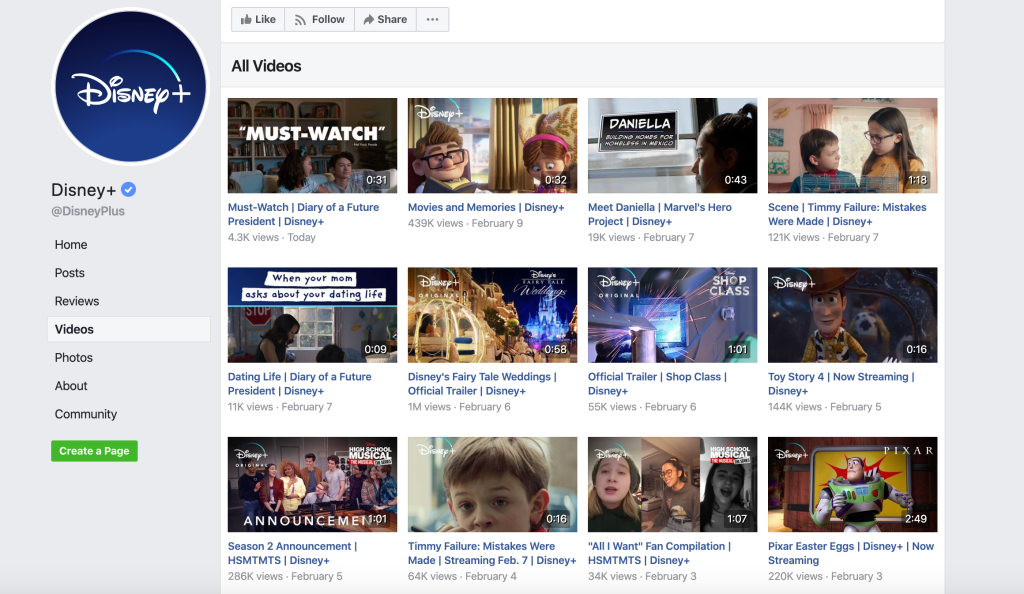Screen dimensions: 1024x594
Task: Follow the Disney+ page
Action: point(319,19)
